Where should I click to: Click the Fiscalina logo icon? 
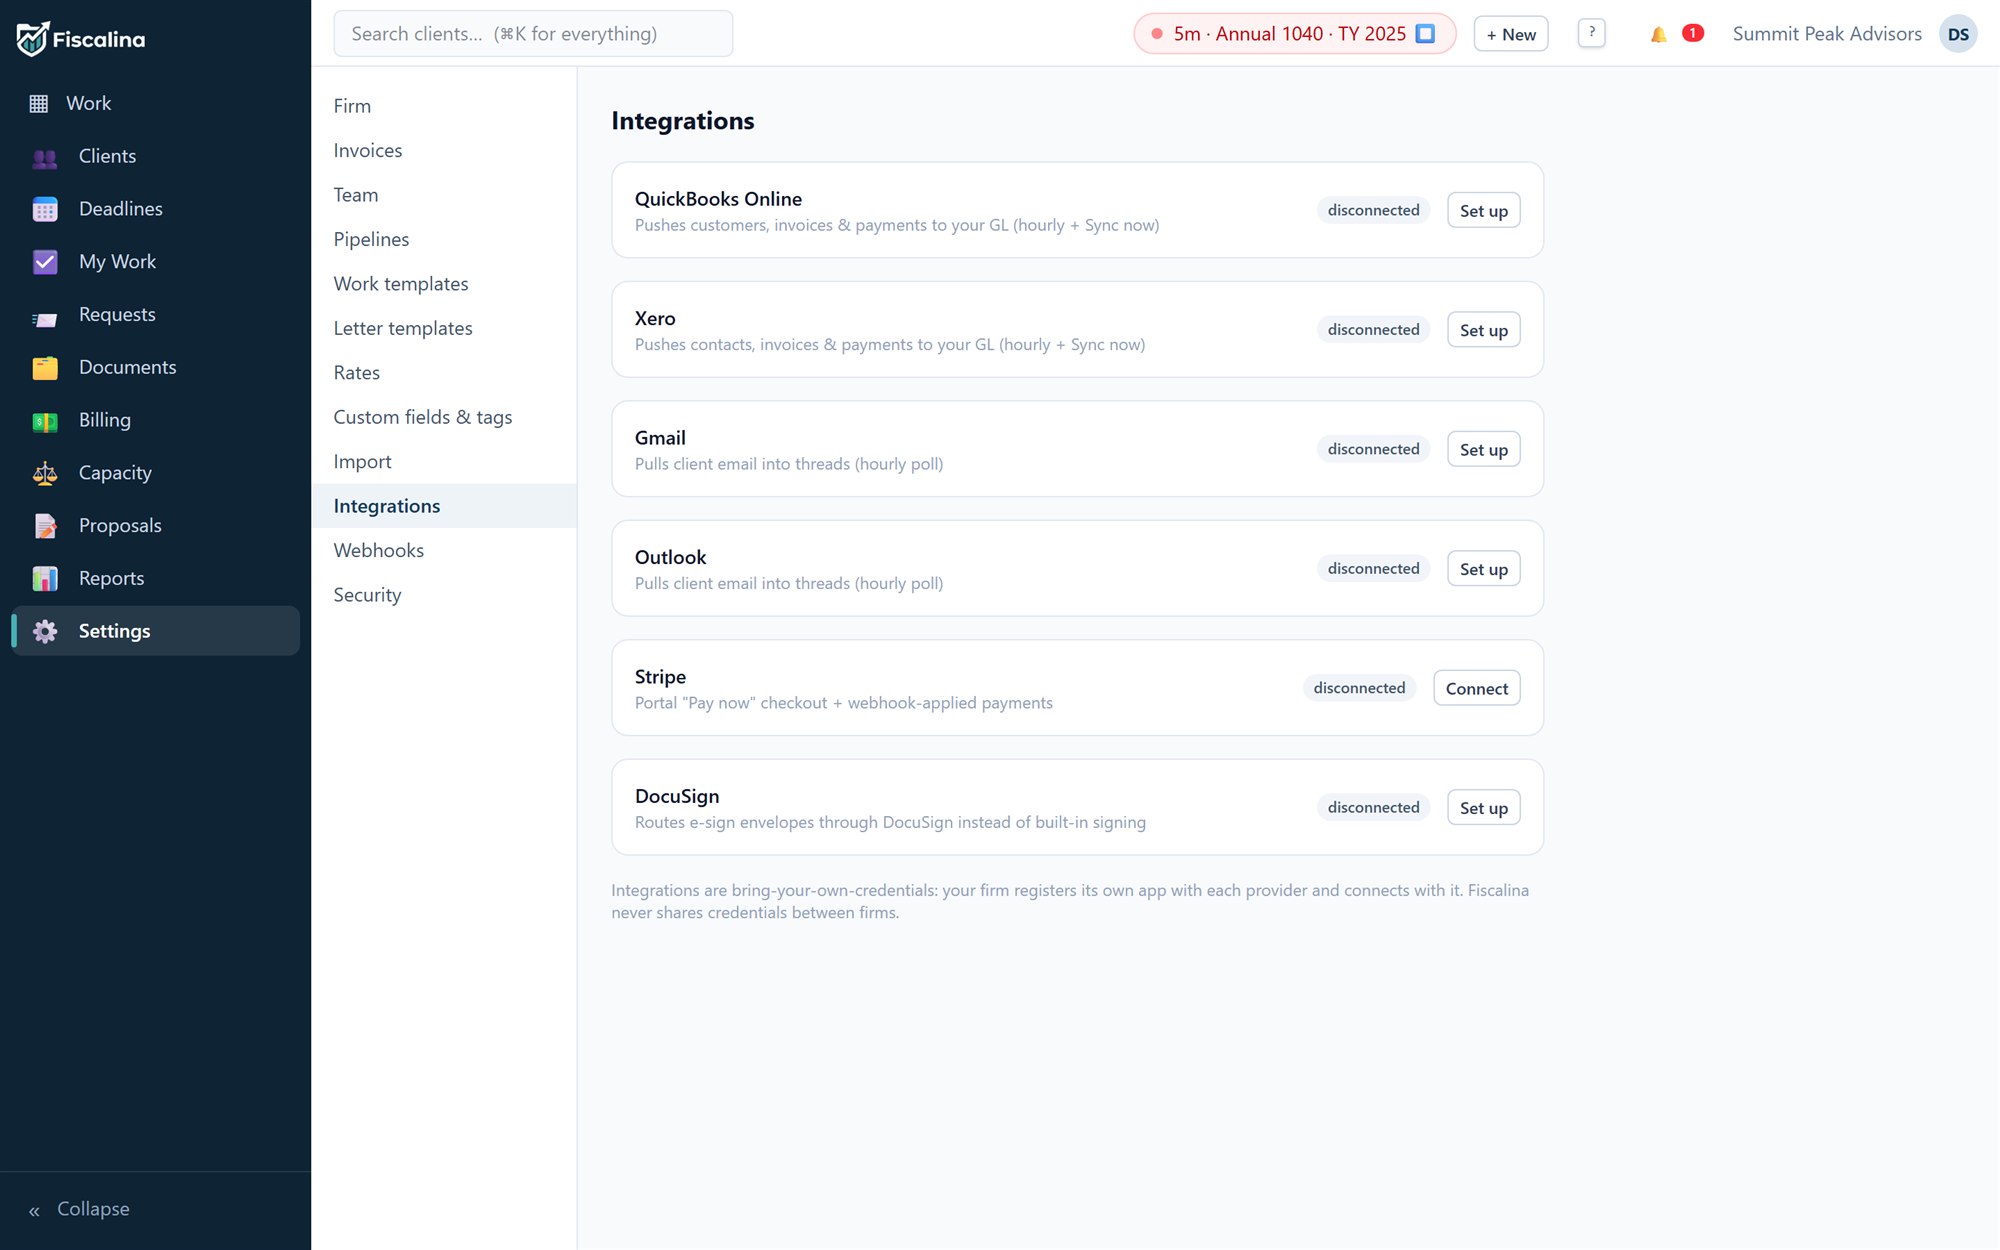click(x=31, y=39)
